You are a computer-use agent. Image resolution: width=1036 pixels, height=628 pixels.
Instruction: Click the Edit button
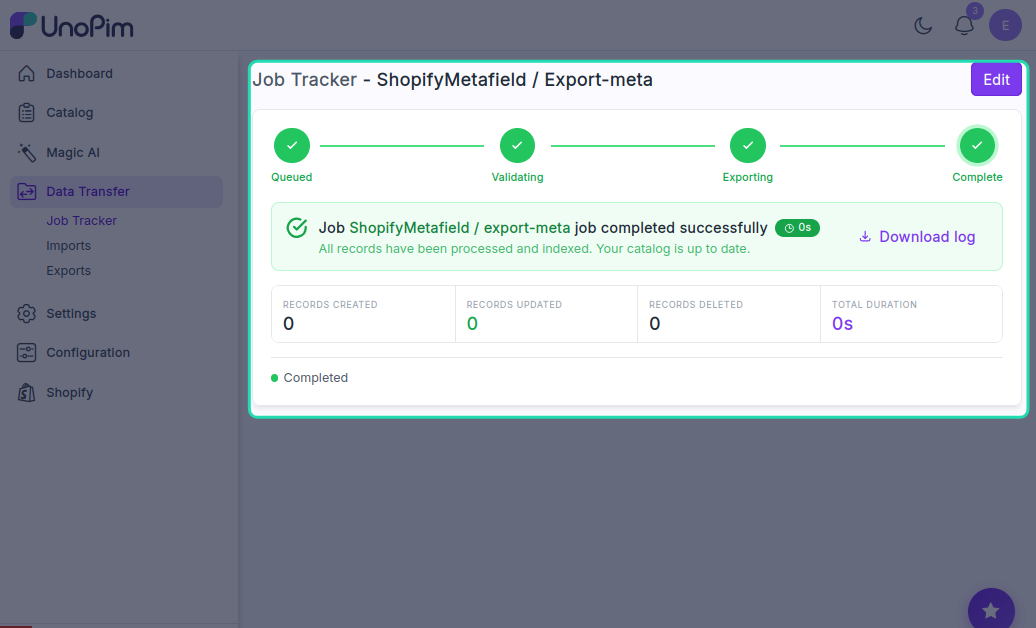(x=996, y=79)
